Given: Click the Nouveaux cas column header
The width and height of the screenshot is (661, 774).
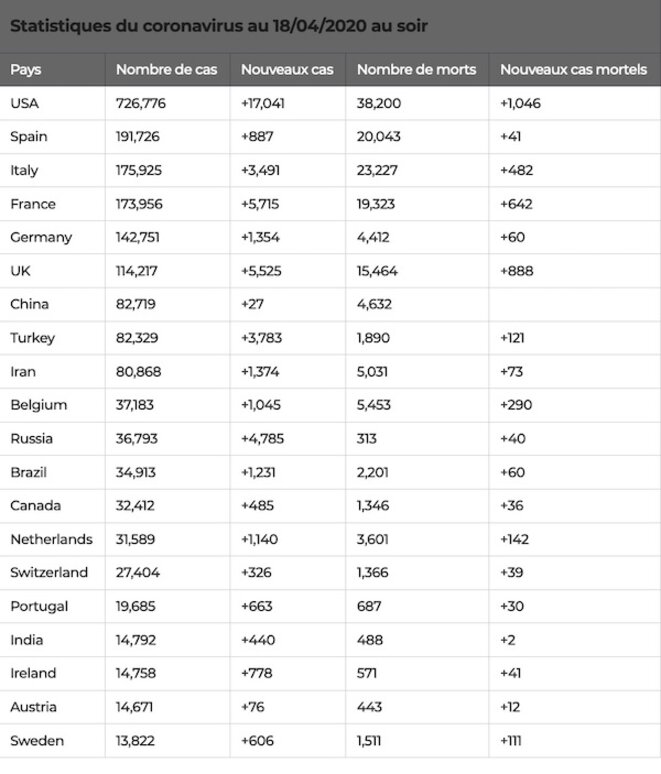Looking at the screenshot, I should pos(288,70).
